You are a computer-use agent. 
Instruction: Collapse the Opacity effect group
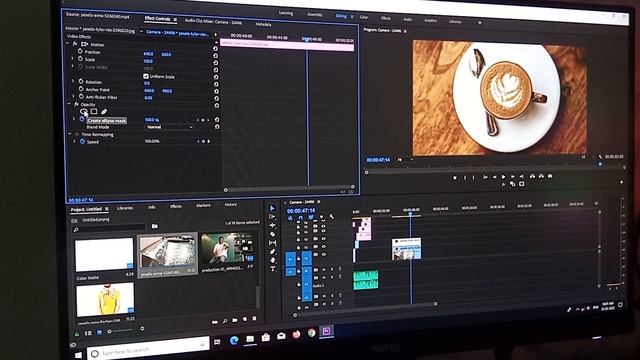69,104
